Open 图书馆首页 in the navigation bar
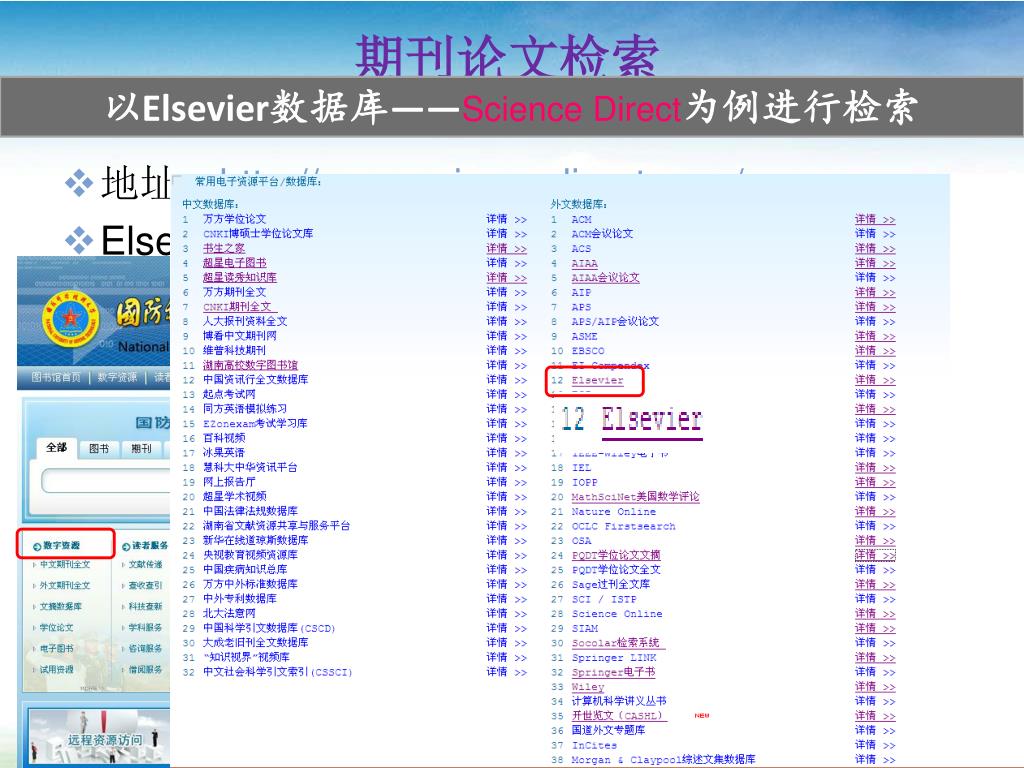 56,377
